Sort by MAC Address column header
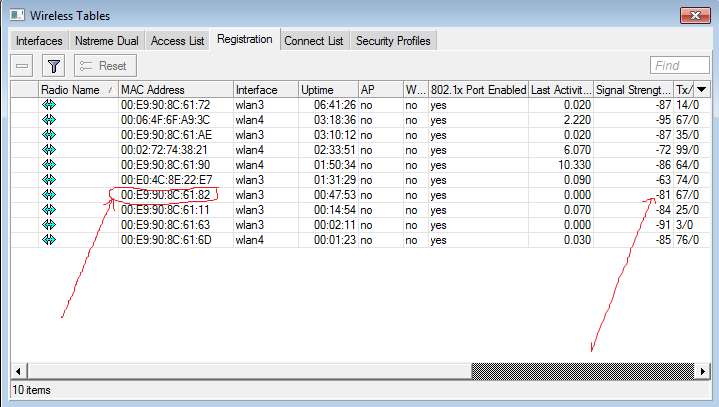This screenshot has height=407, width=719. [x=176, y=90]
